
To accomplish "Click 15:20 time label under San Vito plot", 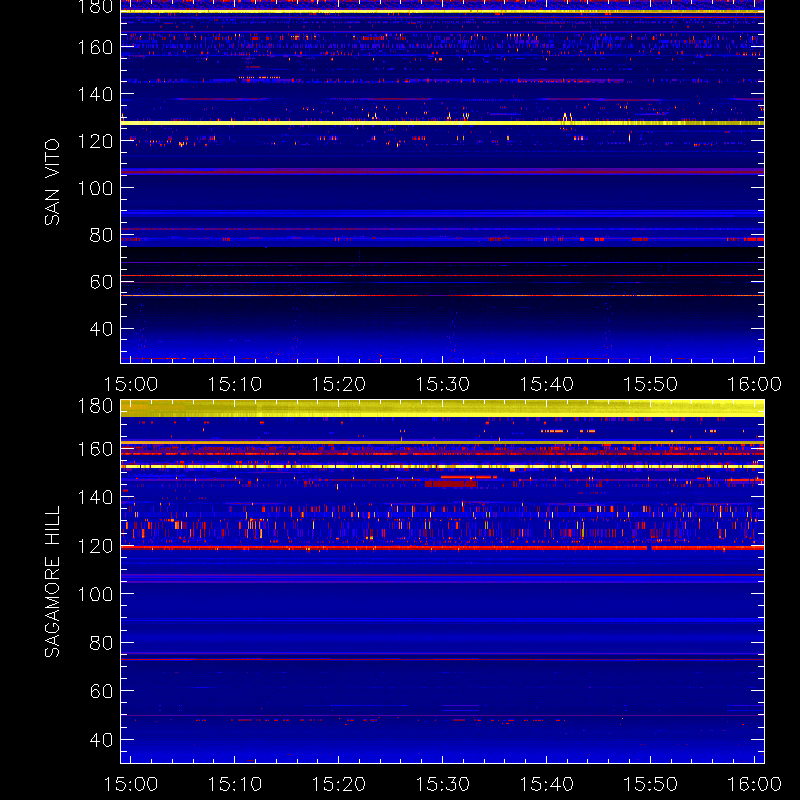I will [x=339, y=384].
